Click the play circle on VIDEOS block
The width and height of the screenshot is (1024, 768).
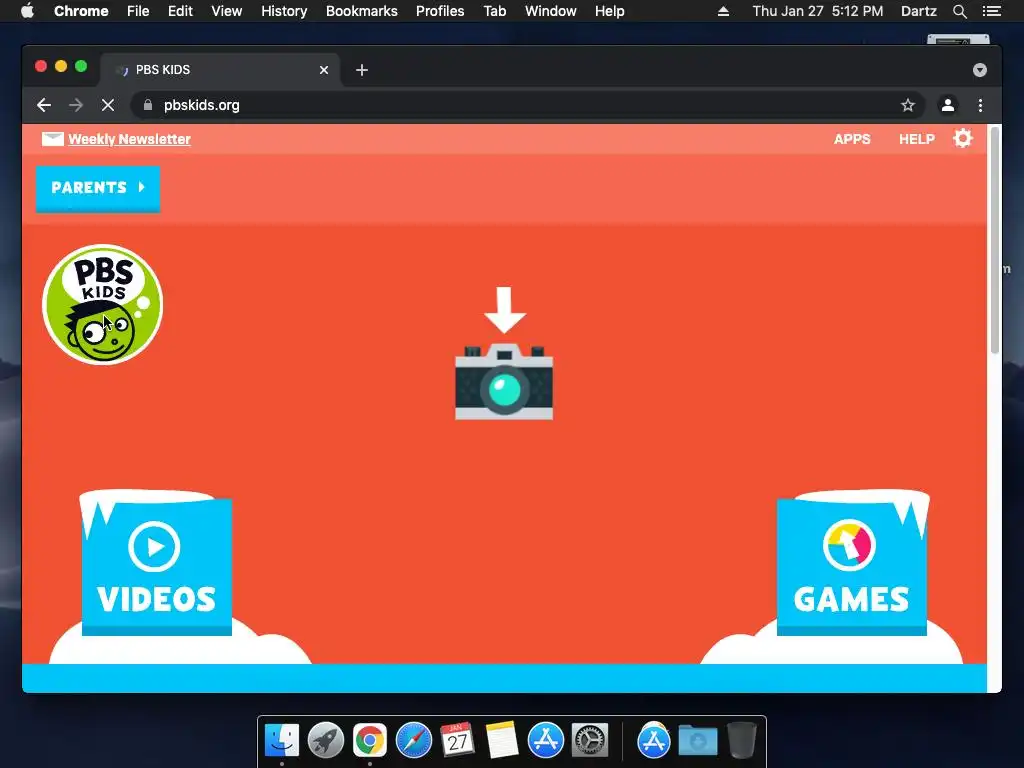pos(154,546)
